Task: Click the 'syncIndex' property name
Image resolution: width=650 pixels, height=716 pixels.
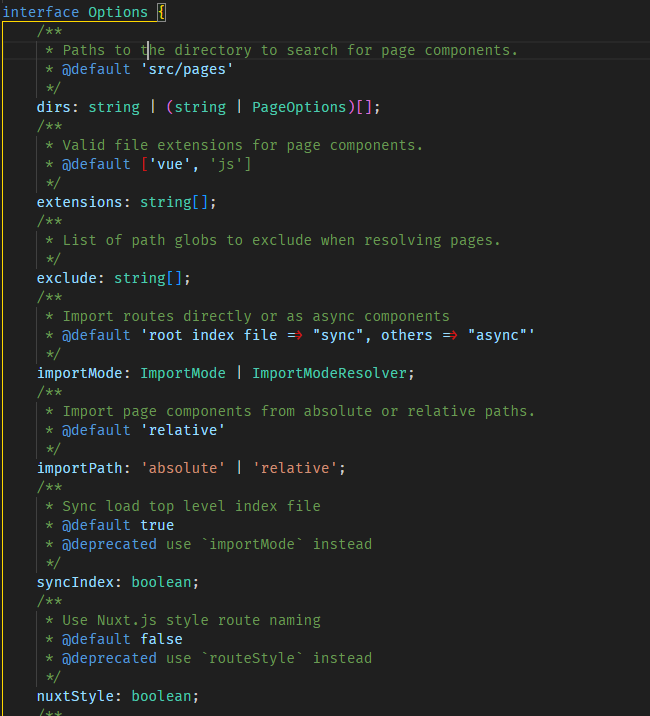Action: point(75,582)
